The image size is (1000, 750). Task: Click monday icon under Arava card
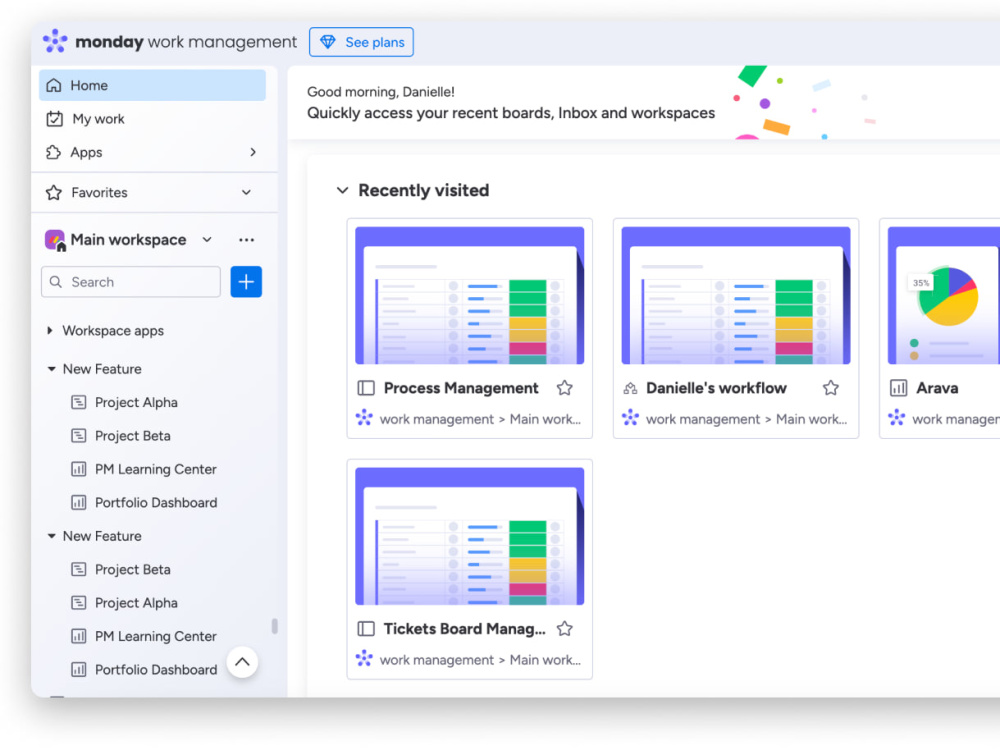(897, 418)
